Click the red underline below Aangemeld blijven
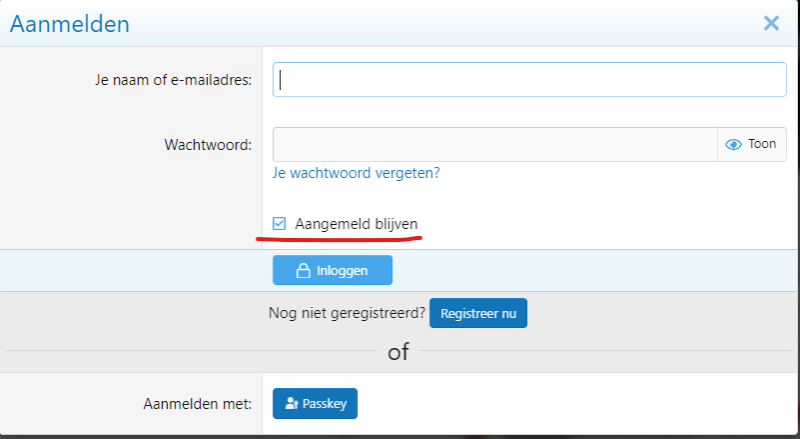800x439 pixels. coord(340,239)
